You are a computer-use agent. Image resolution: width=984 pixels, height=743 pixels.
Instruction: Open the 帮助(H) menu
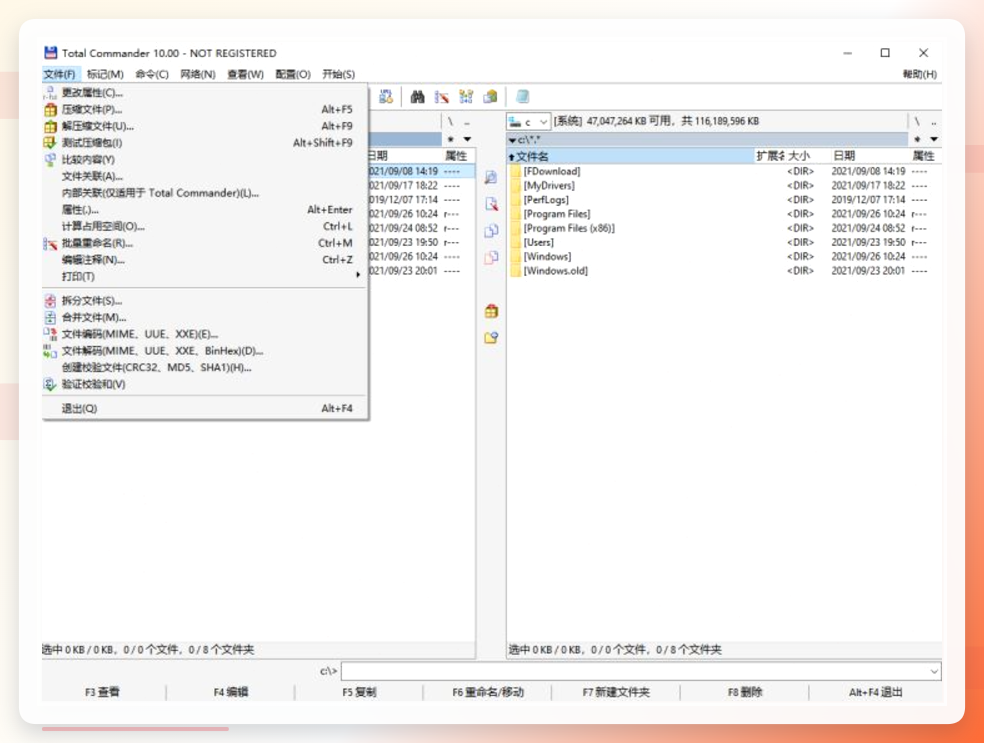[x=919, y=74]
